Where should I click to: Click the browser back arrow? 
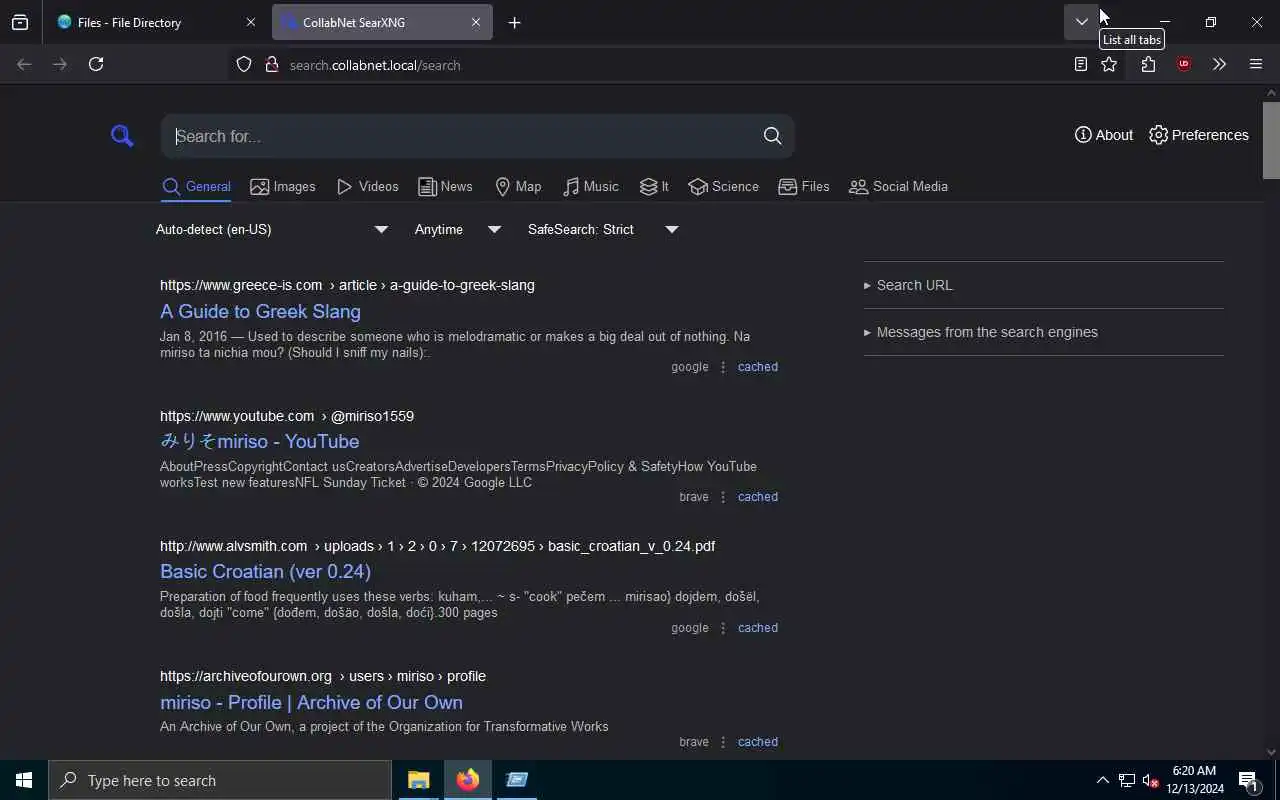pos(24,64)
